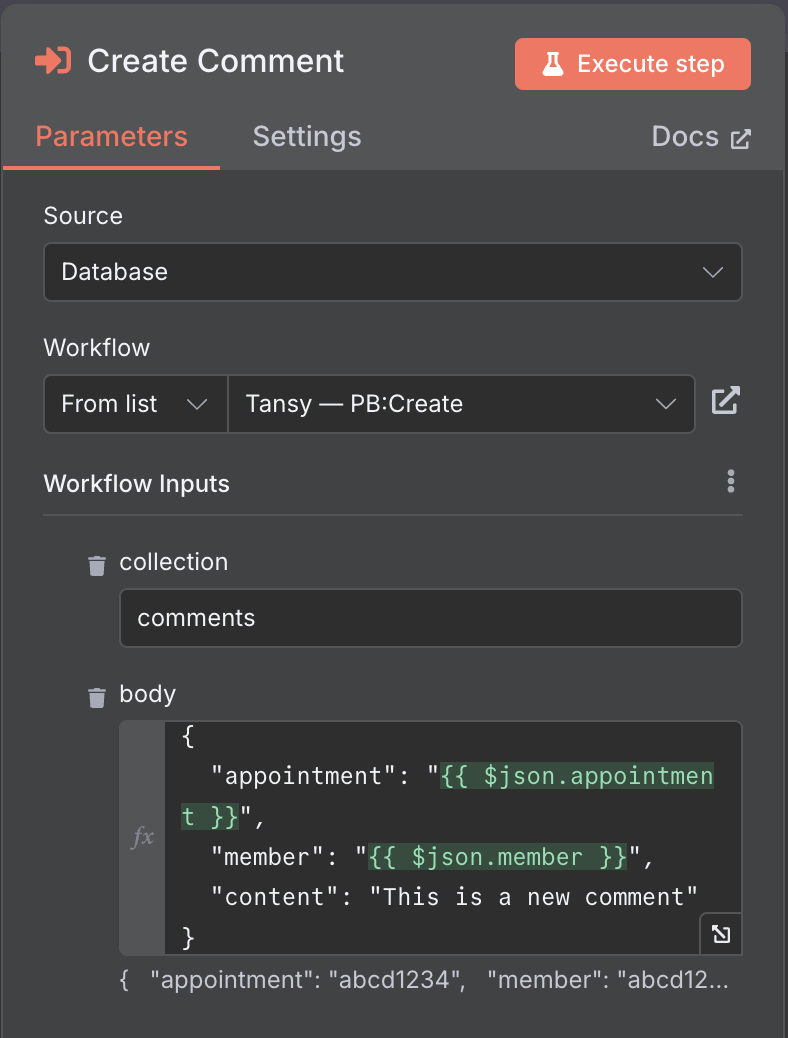The image size is (788, 1038).
Task: Click the Create Comment node icon
Action: (53, 61)
